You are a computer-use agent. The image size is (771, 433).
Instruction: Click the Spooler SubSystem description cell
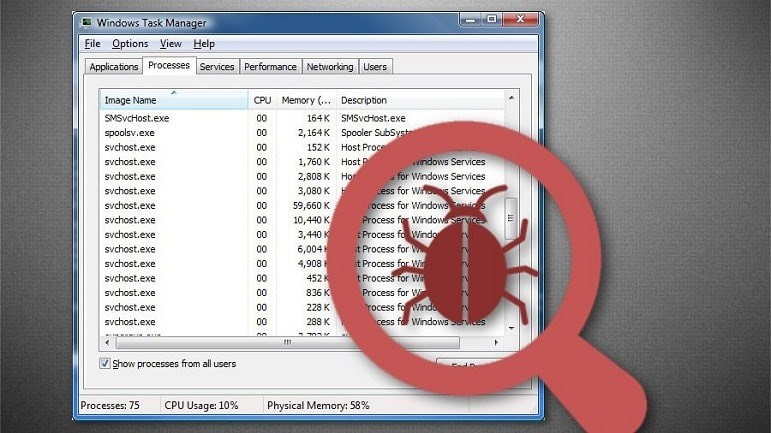pyautogui.click(x=376, y=133)
